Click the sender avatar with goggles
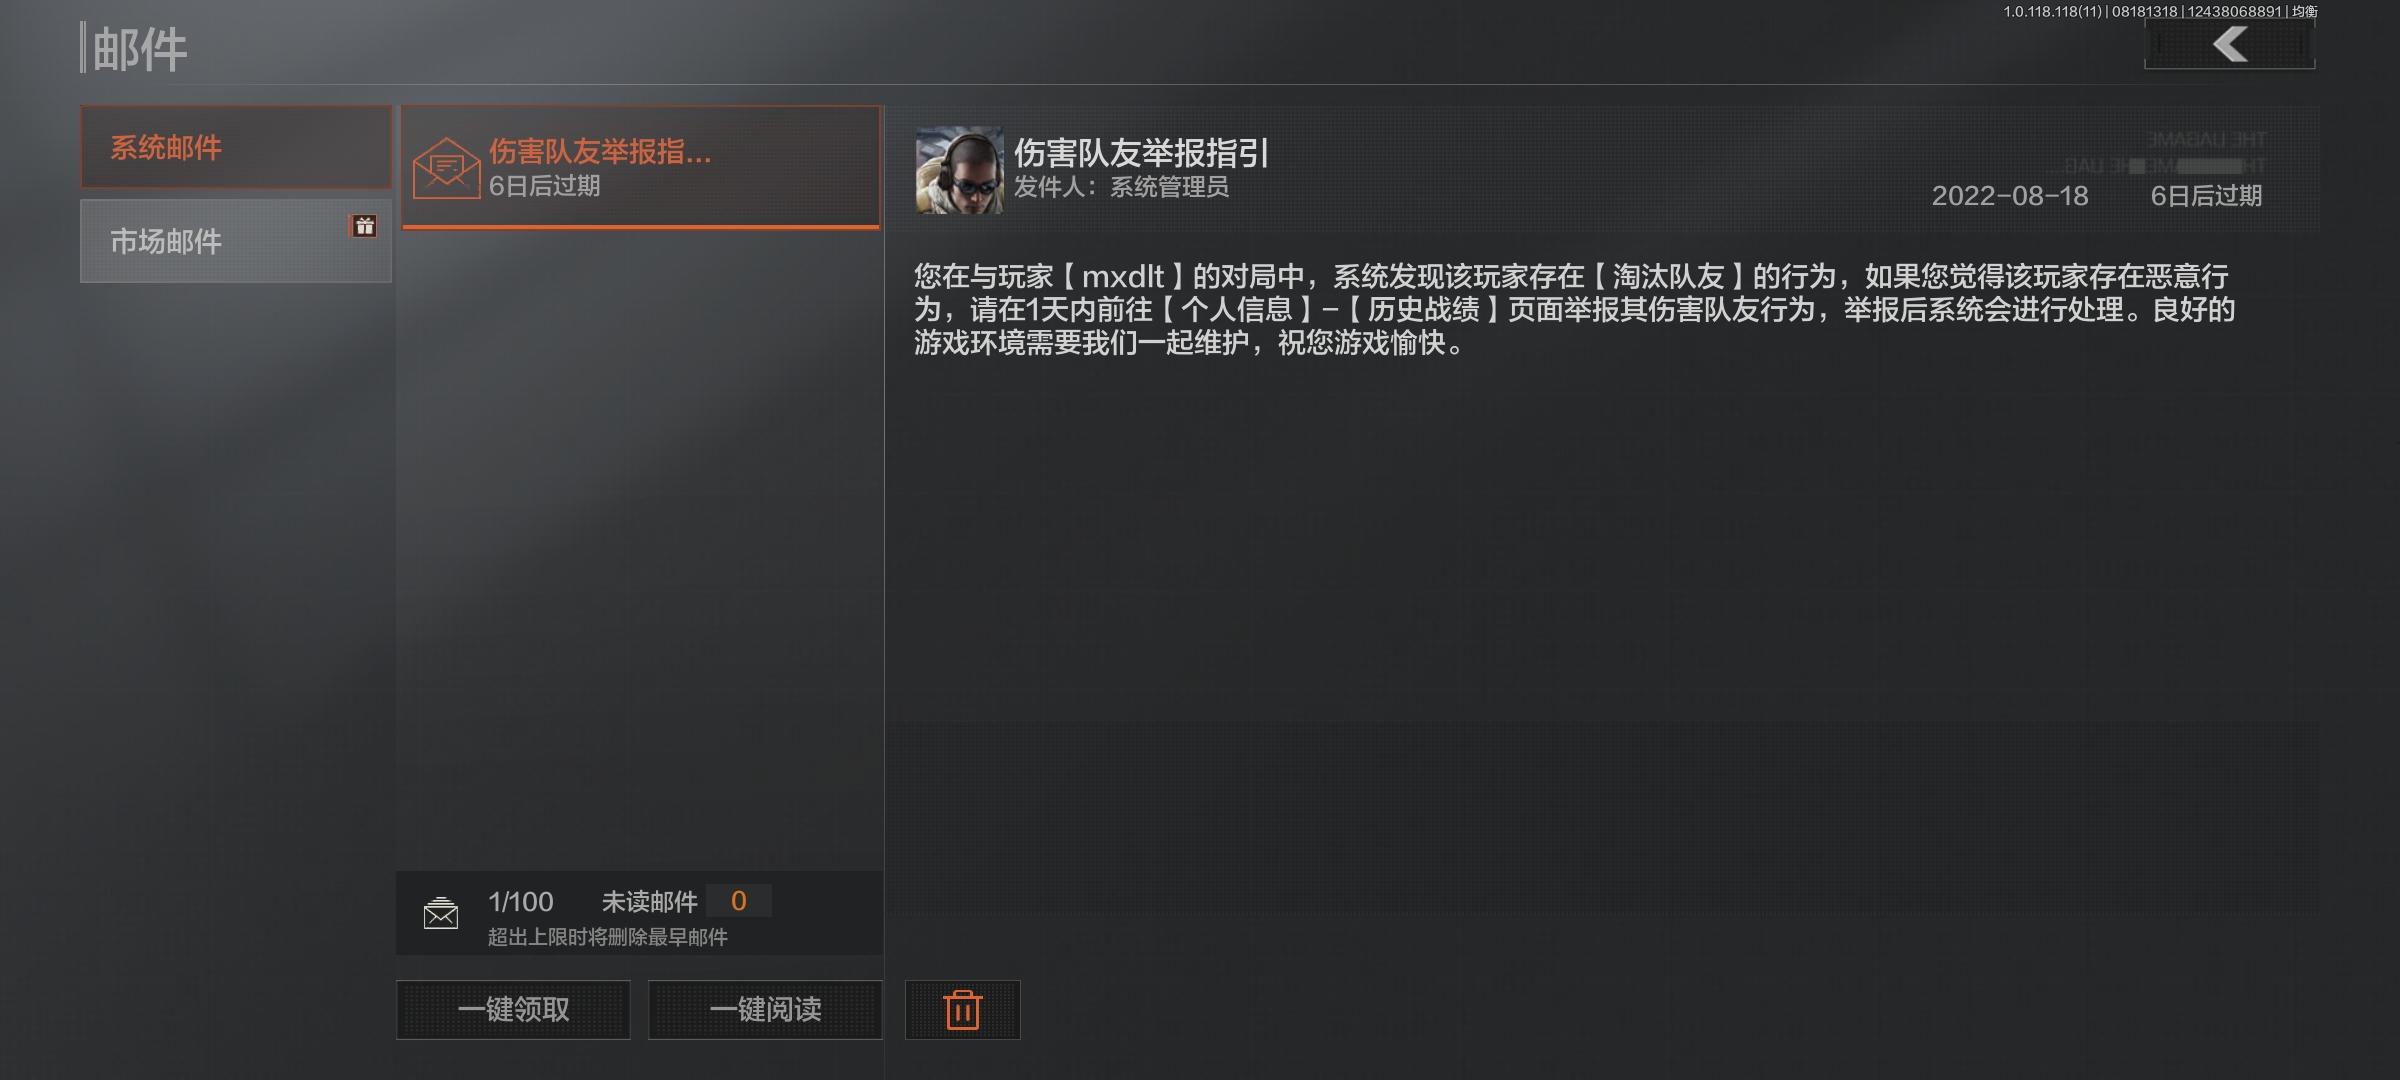 click(x=959, y=170)
